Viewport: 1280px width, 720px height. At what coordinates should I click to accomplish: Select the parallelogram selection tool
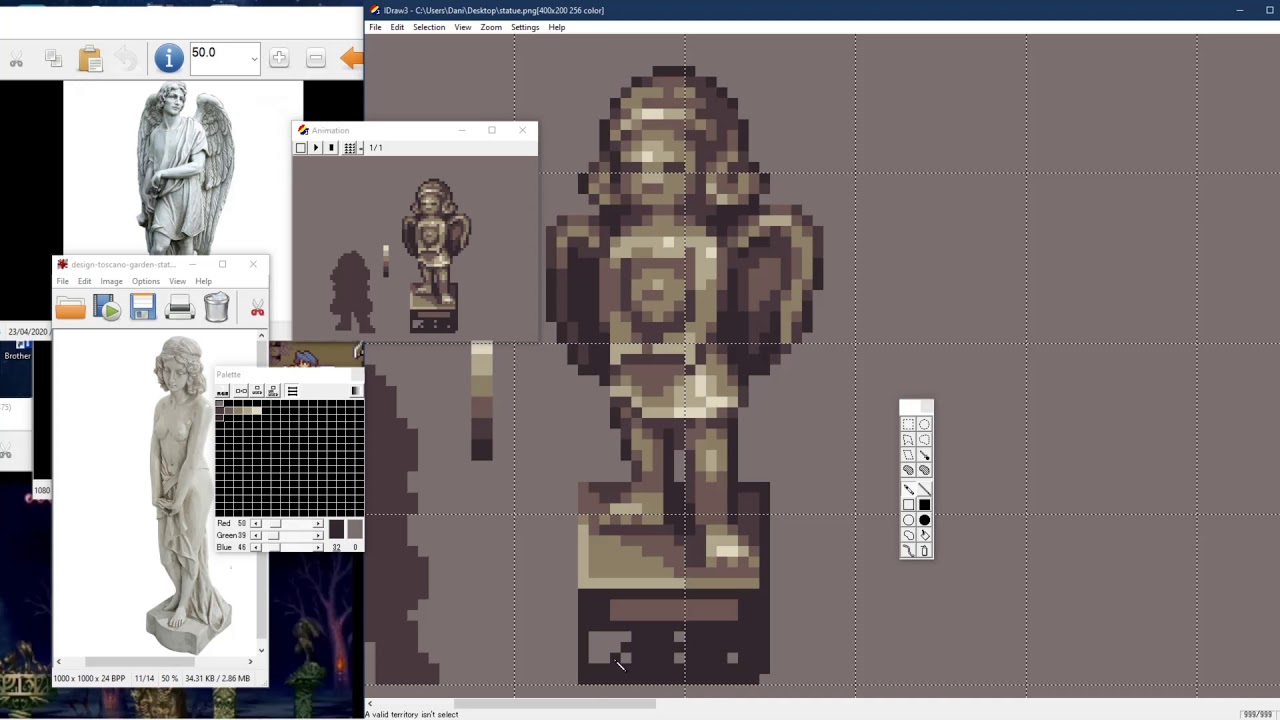908,454
